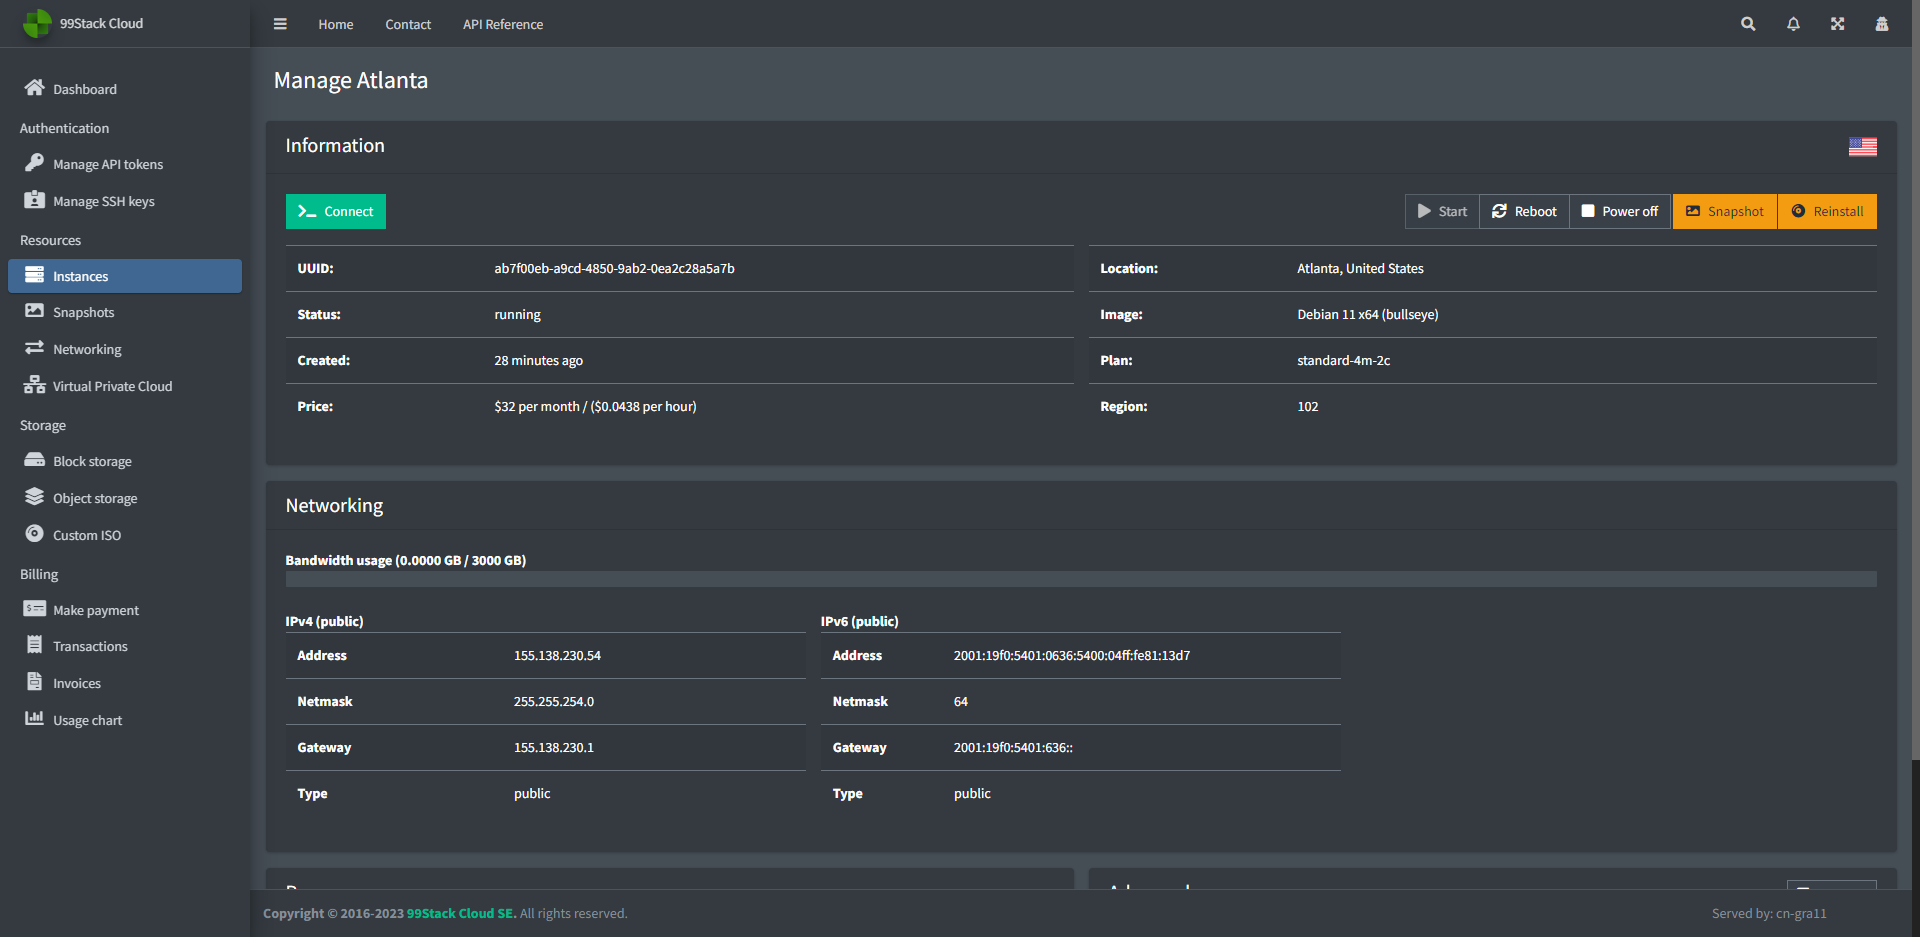
Task: Click the Reinstall button
Action: [1827, 211]
